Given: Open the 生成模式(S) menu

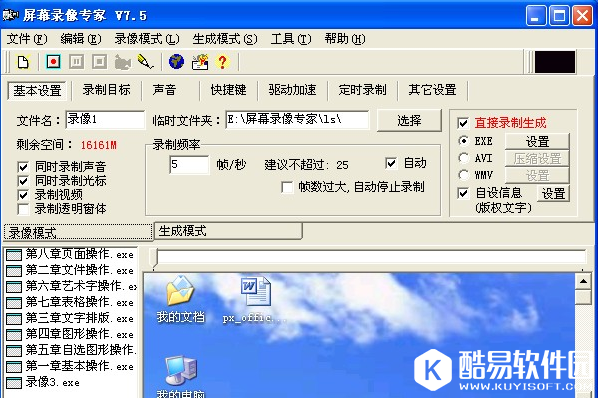Looking at the screenshot, I should [225, 39].
